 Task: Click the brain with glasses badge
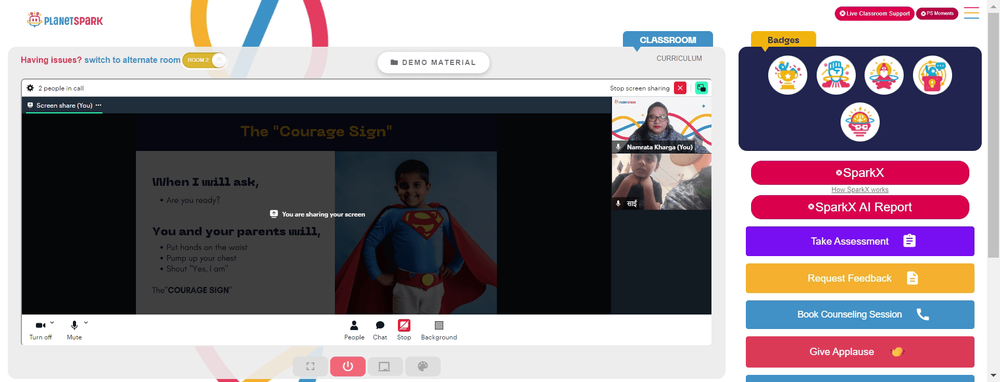tap(860, 122)
